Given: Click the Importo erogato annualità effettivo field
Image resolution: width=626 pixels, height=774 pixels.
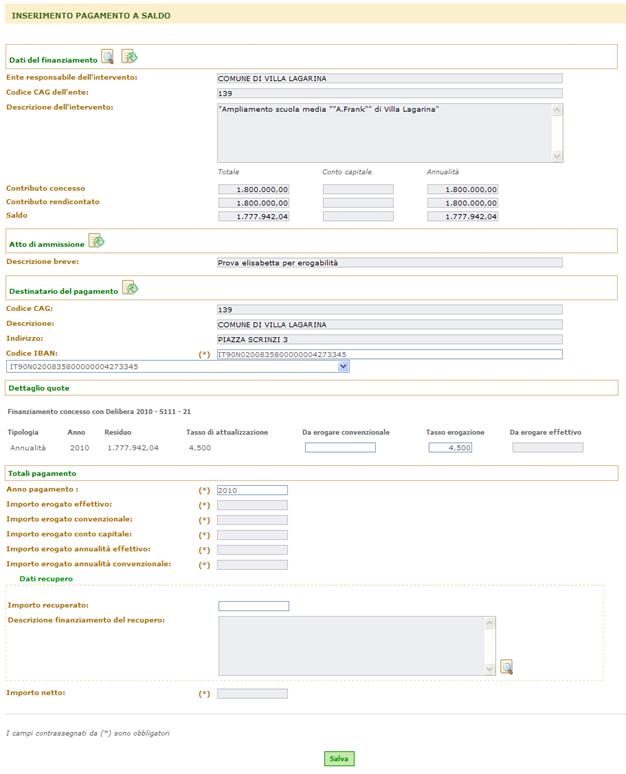Looking at the screenshot, I should [x=252, y=550].
